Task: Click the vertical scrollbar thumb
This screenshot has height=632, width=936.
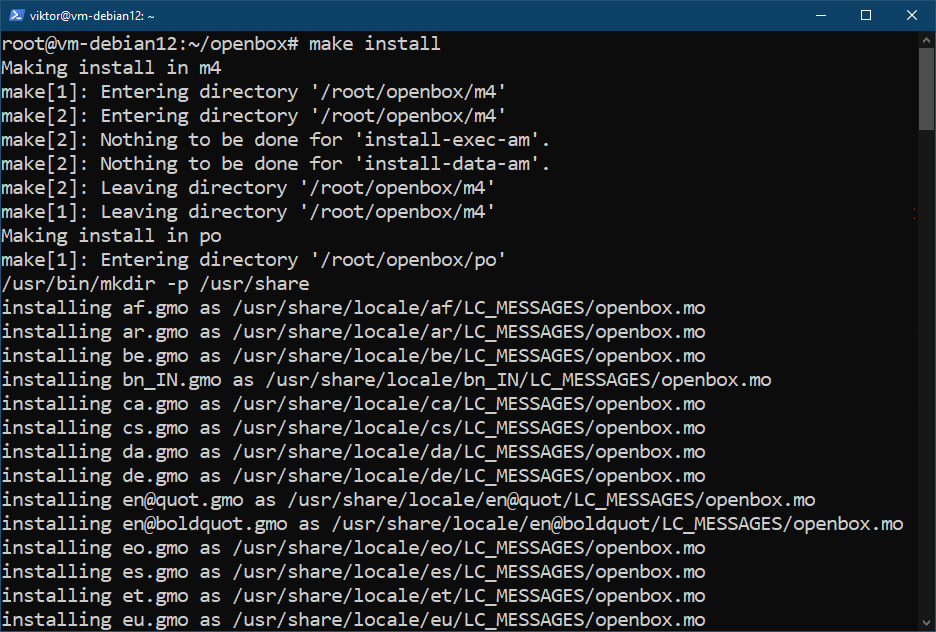Action: point(926,89)
